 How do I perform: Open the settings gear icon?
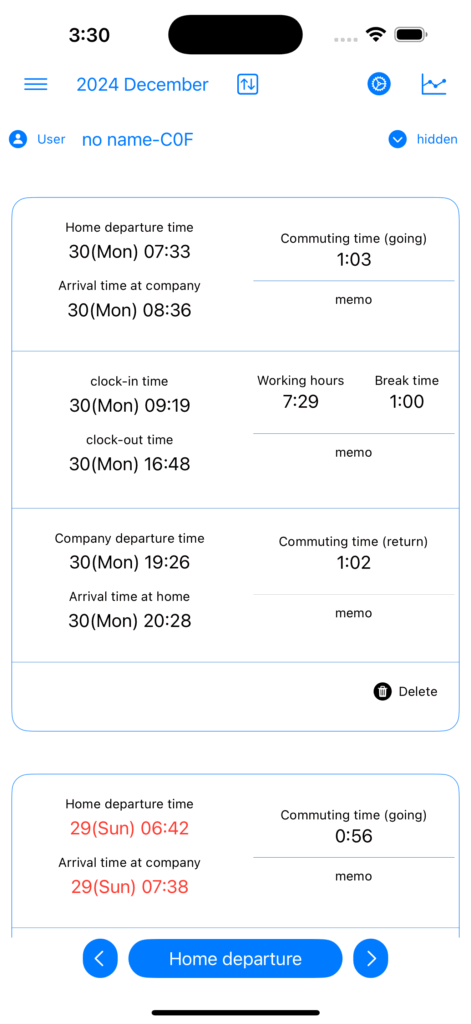(x=379, y=84)
